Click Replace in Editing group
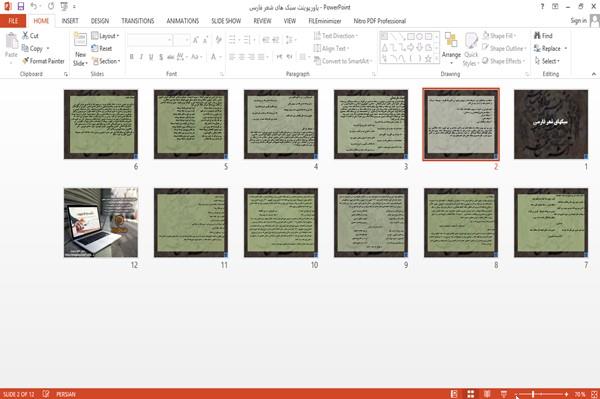The image size is (600, 399). tap(547, 49)
